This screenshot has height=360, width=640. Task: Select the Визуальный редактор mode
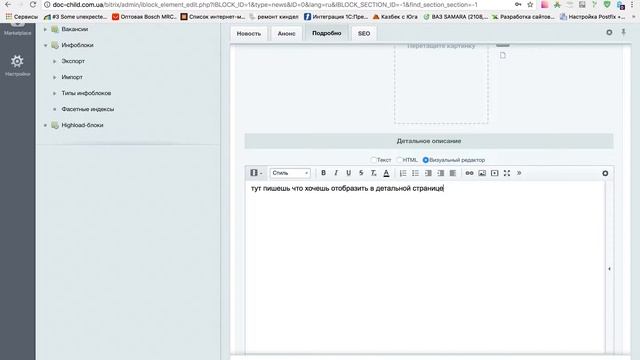454,160
